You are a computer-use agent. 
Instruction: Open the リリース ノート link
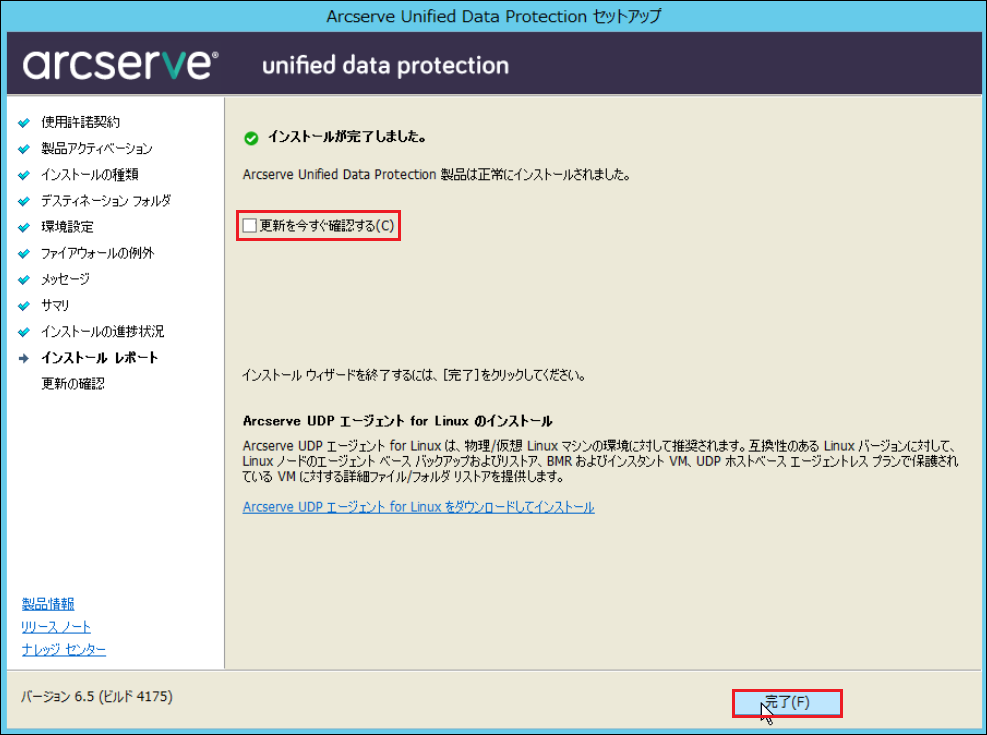point(56,627)
